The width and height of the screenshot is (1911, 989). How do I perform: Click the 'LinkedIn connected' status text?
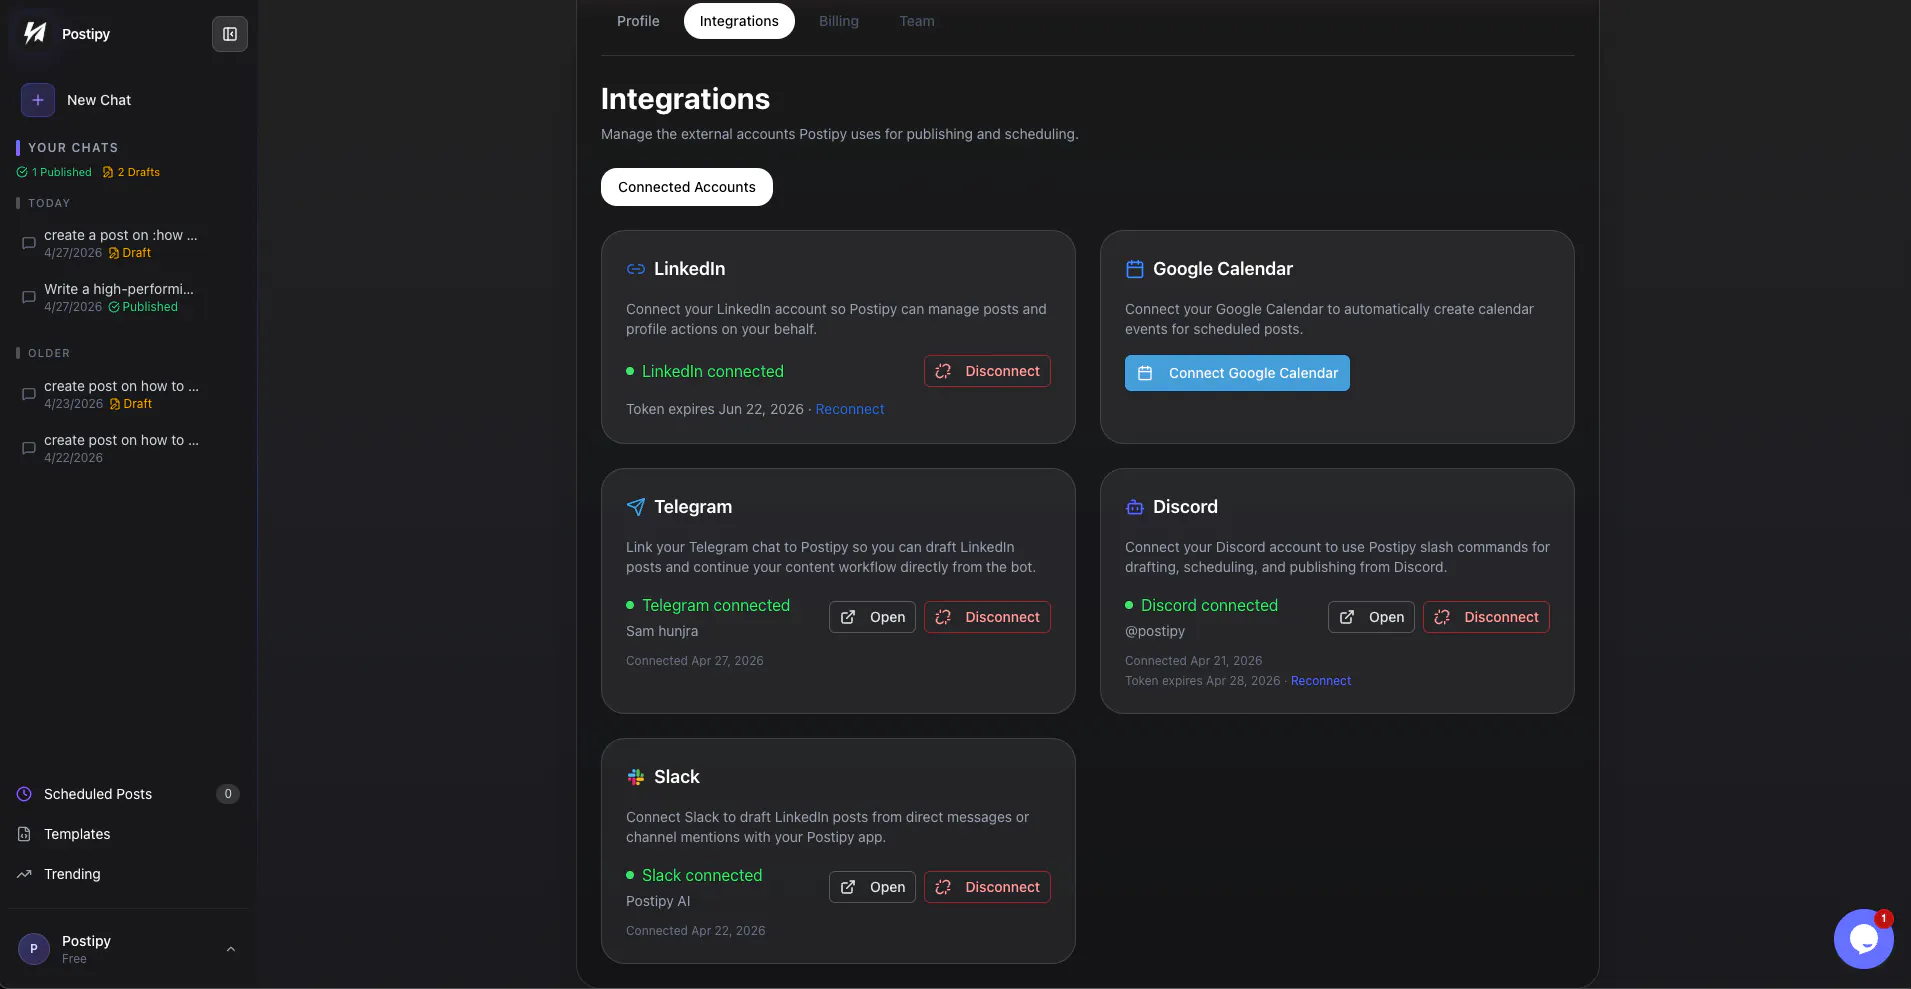(713, 371)
